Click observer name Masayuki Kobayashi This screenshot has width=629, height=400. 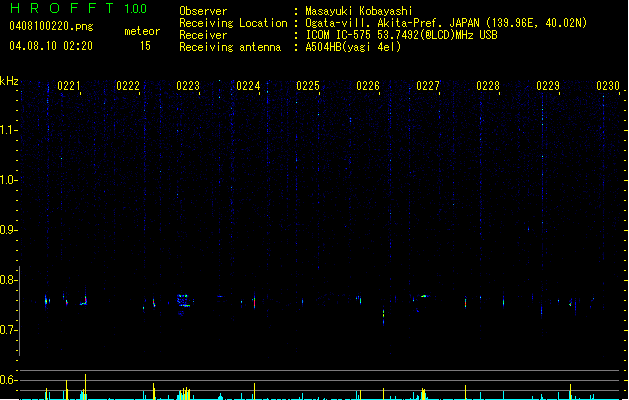(359, 11)
